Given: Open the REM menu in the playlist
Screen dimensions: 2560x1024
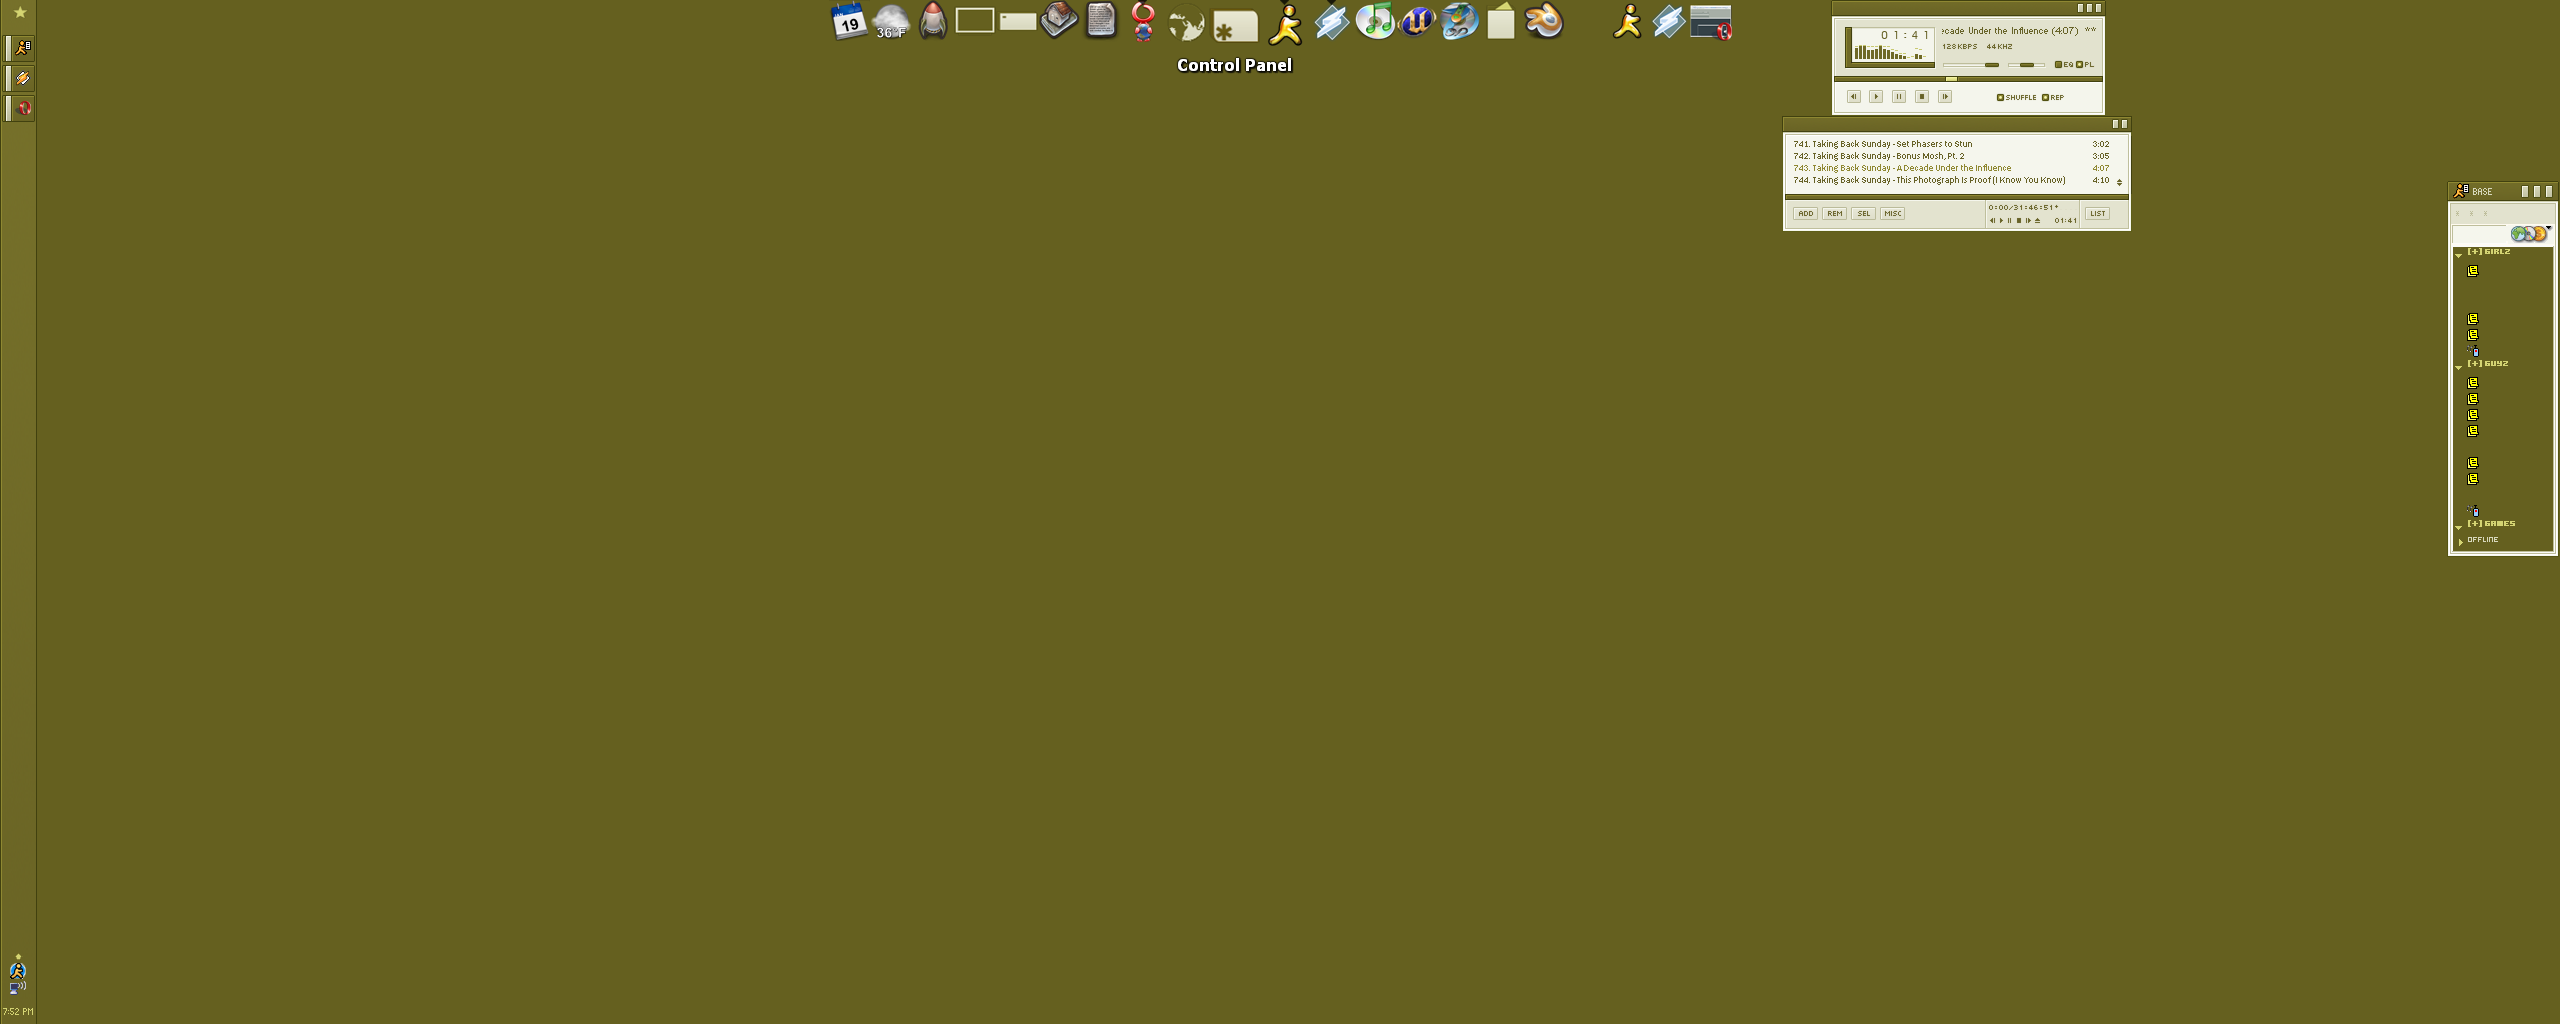Looking at the screenshot, I should (x=1834, y=214).
